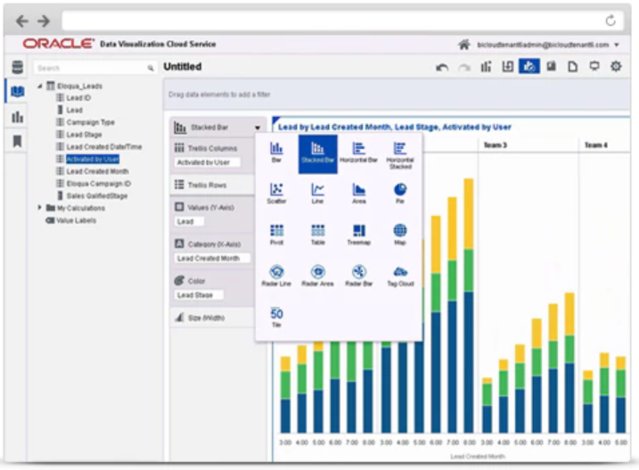Choose the Pivot table type
The height and width of the screenshot is (470, 639).
pyautogui.click(x=276, y=235)
